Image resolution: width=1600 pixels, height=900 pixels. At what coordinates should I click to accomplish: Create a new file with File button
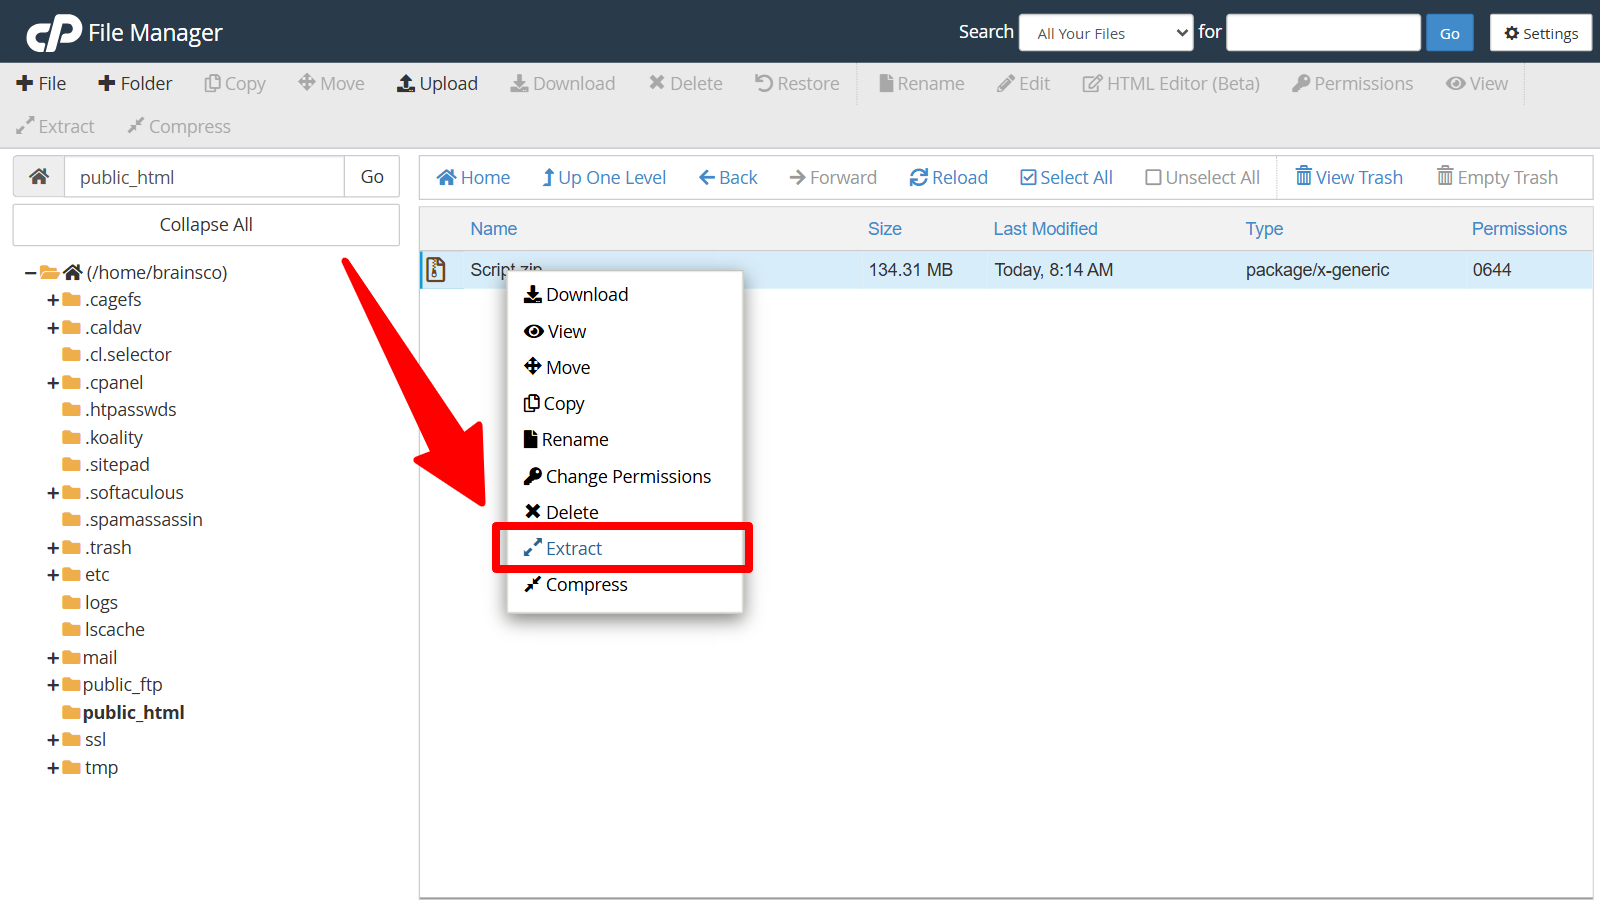point(41,84)
